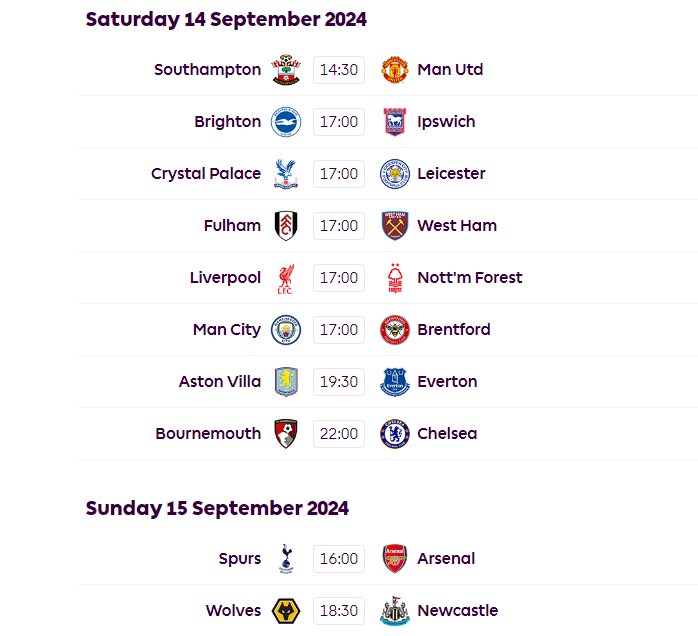Click the 22:00 Bournemouth kickoff time
698x636 pixels.
(339, 434)
